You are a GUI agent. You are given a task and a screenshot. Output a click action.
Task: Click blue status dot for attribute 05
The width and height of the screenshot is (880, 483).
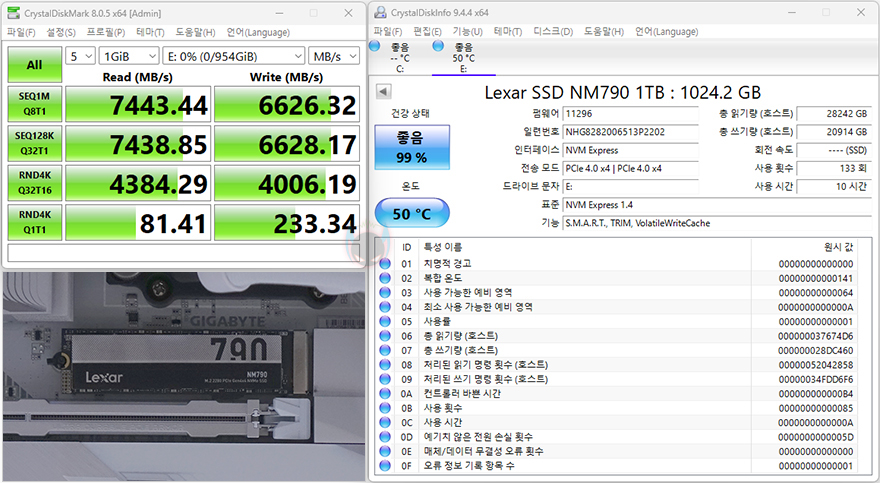pyautogui.click(x=385, y=321)
